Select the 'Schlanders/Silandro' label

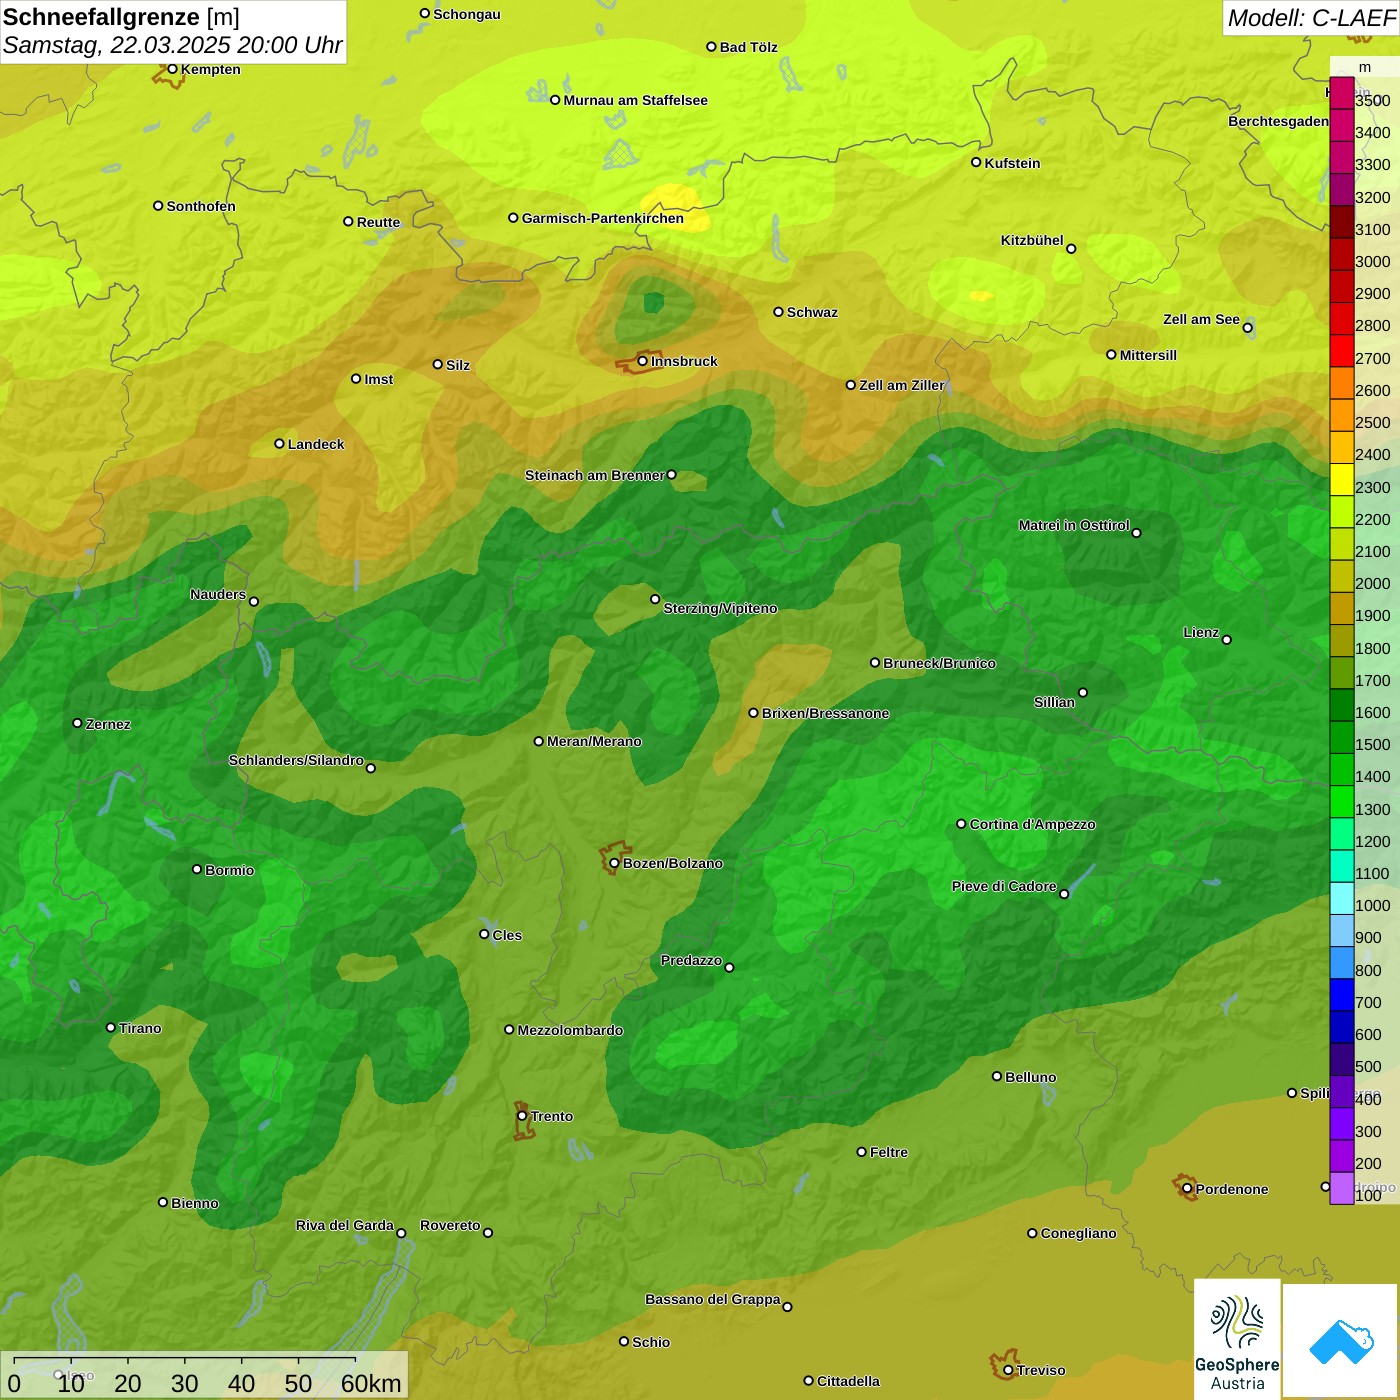click(296, 760)
